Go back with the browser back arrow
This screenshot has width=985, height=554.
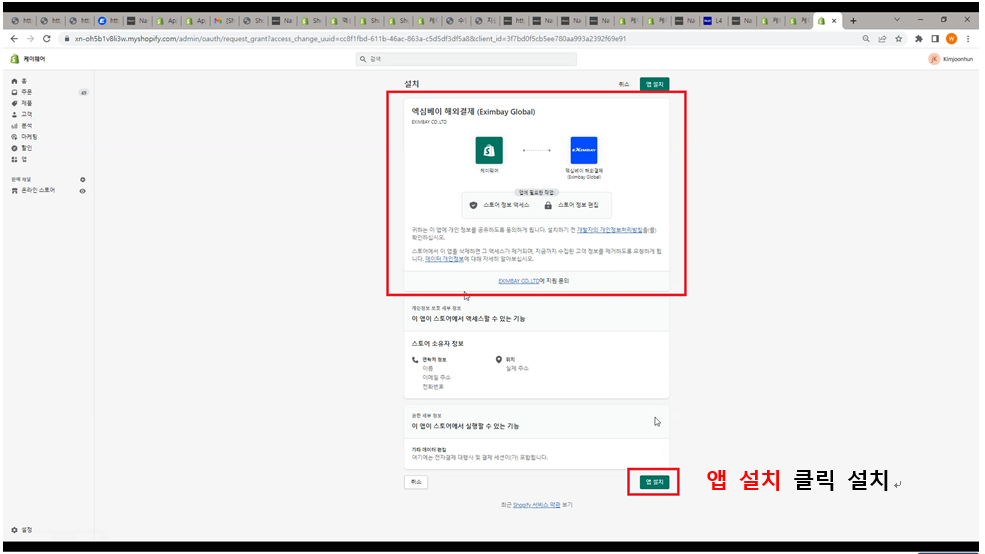pyautogui.click(x=14, y=39)
